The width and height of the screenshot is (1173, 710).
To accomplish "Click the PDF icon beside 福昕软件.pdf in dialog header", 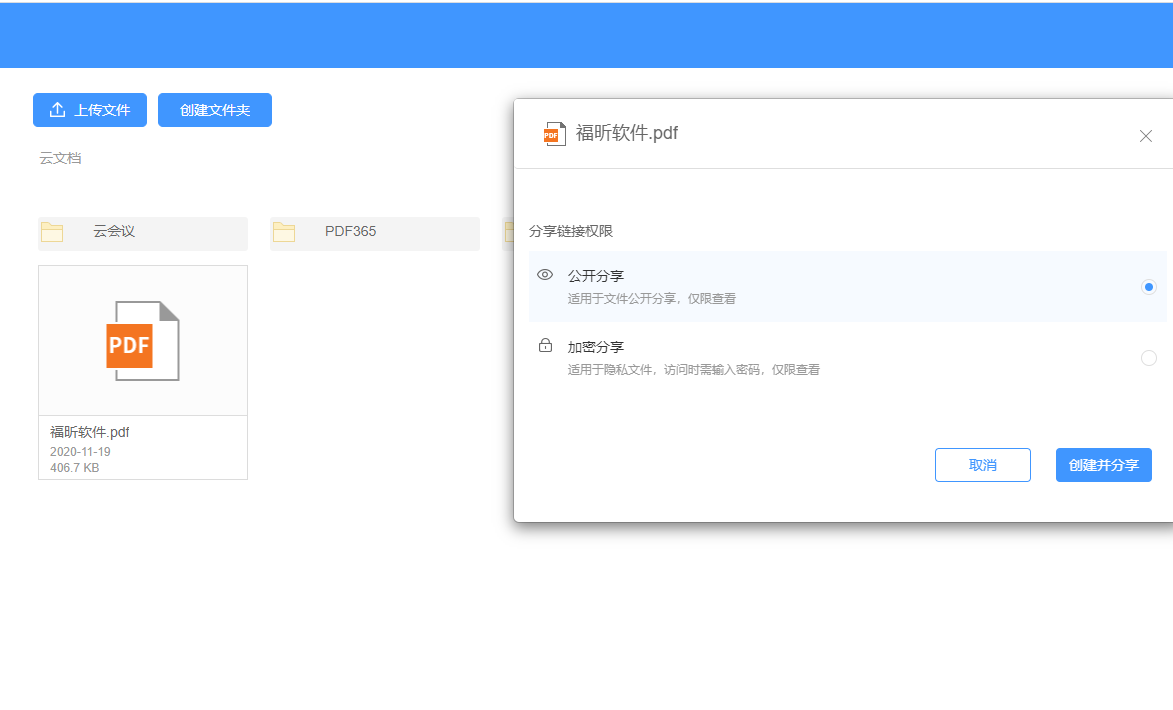I will coord(555,133).
